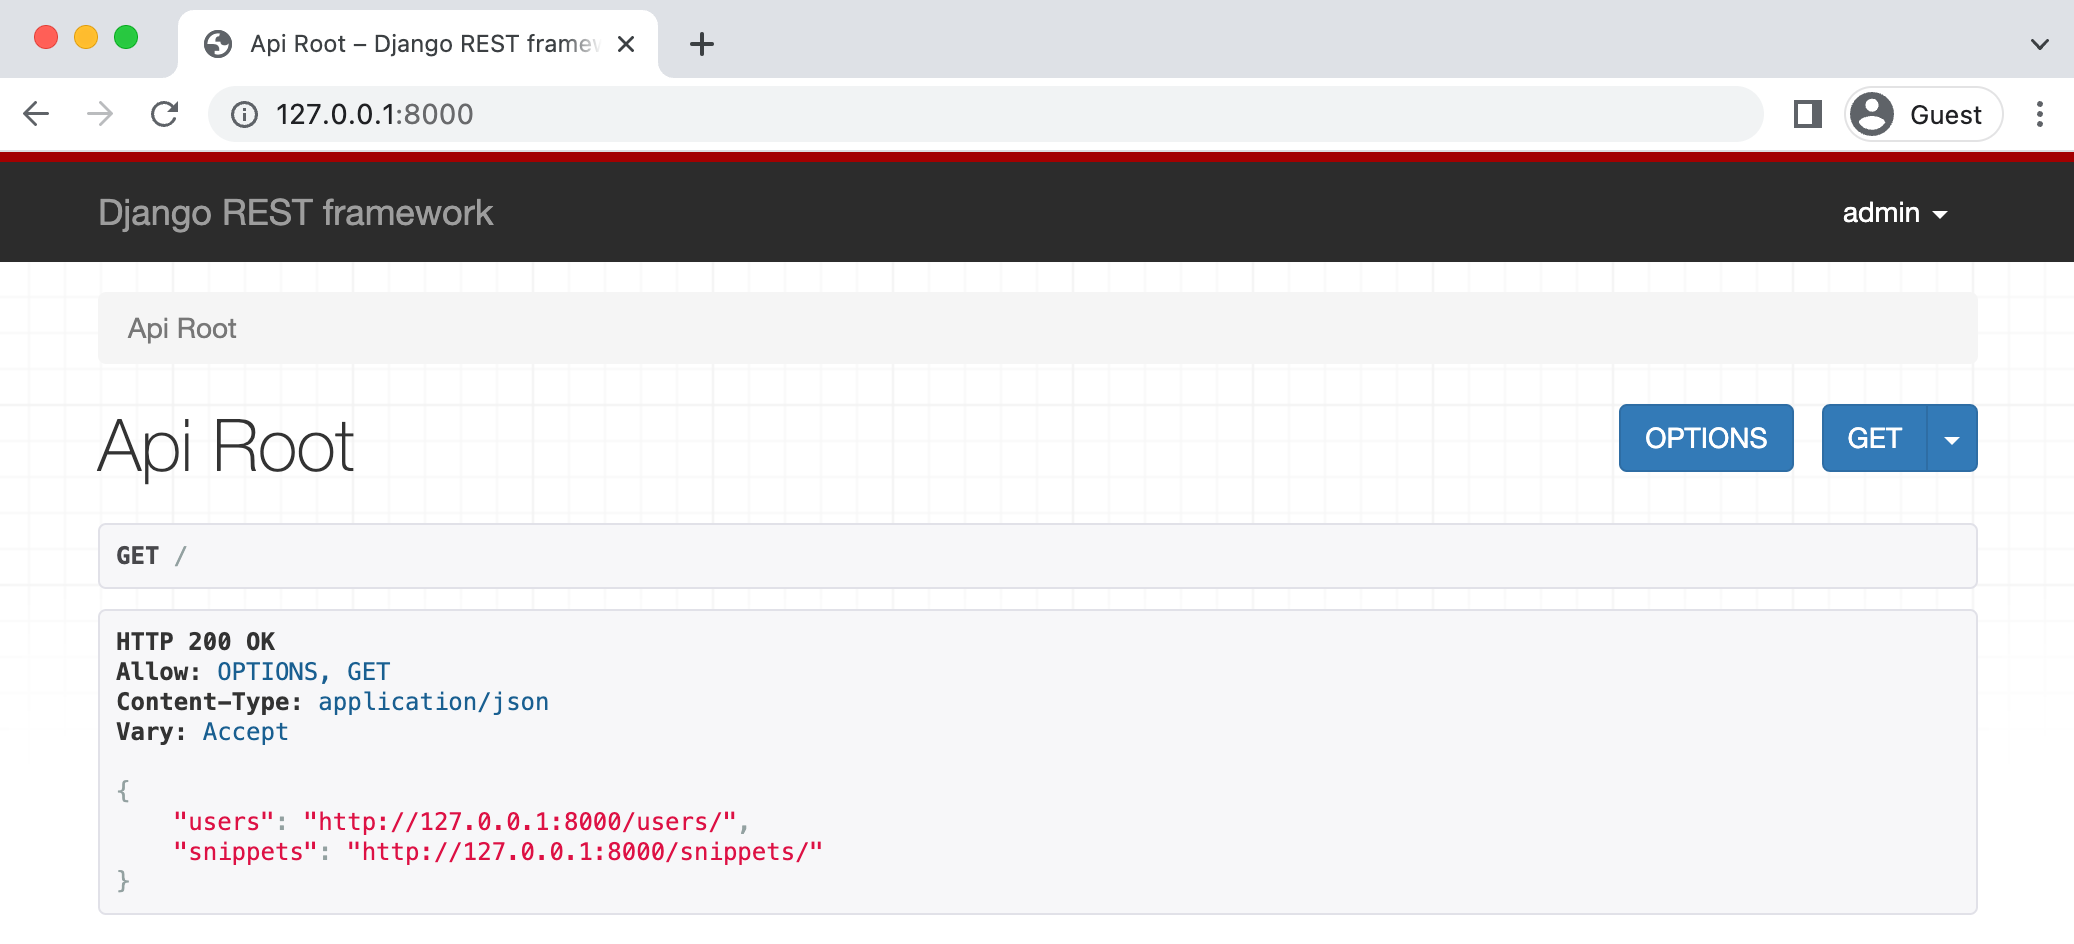
Task: Expand the GET format dropdown caret
Action: (x=1952, y=438)
